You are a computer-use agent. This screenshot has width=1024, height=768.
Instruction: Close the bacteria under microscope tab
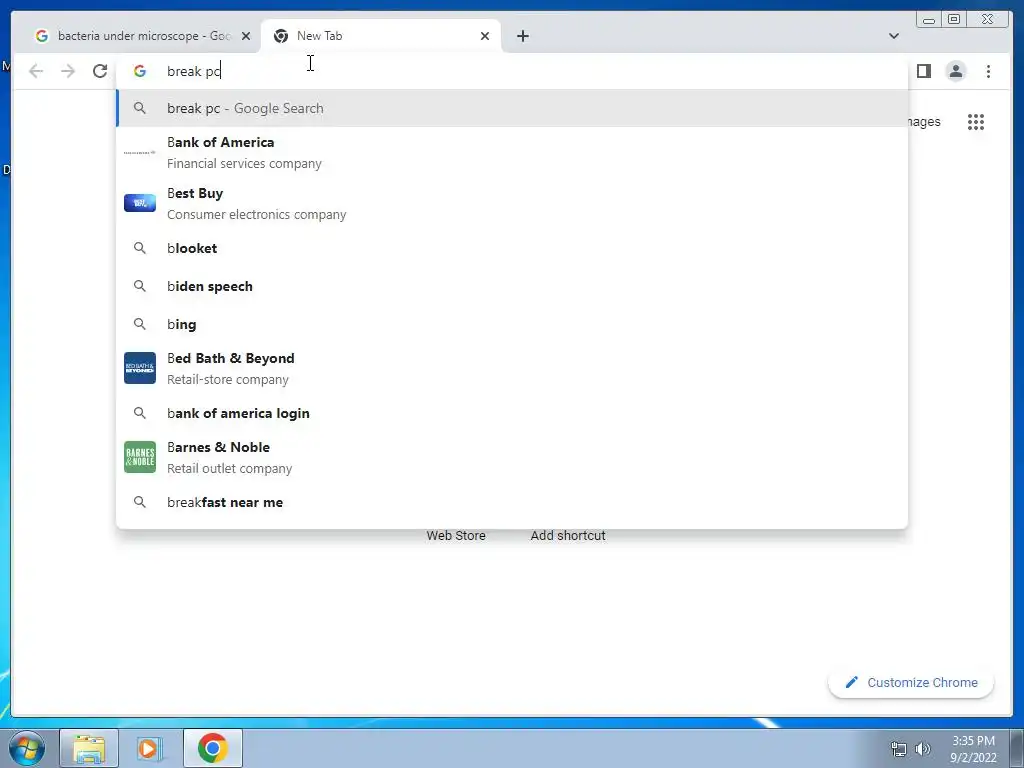(x=246, y=36)
